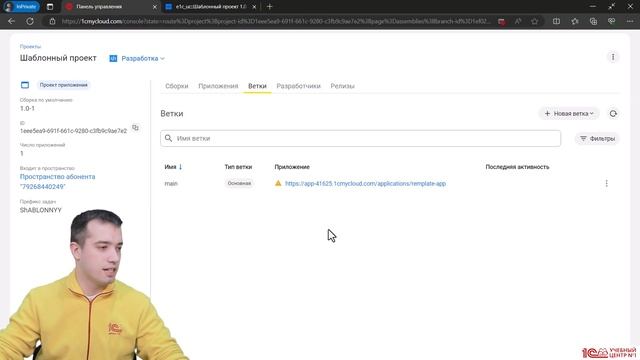Click the 'Шаблонный проект' project title
Screen dimensions: 640x360
click(x=58, y=58)
